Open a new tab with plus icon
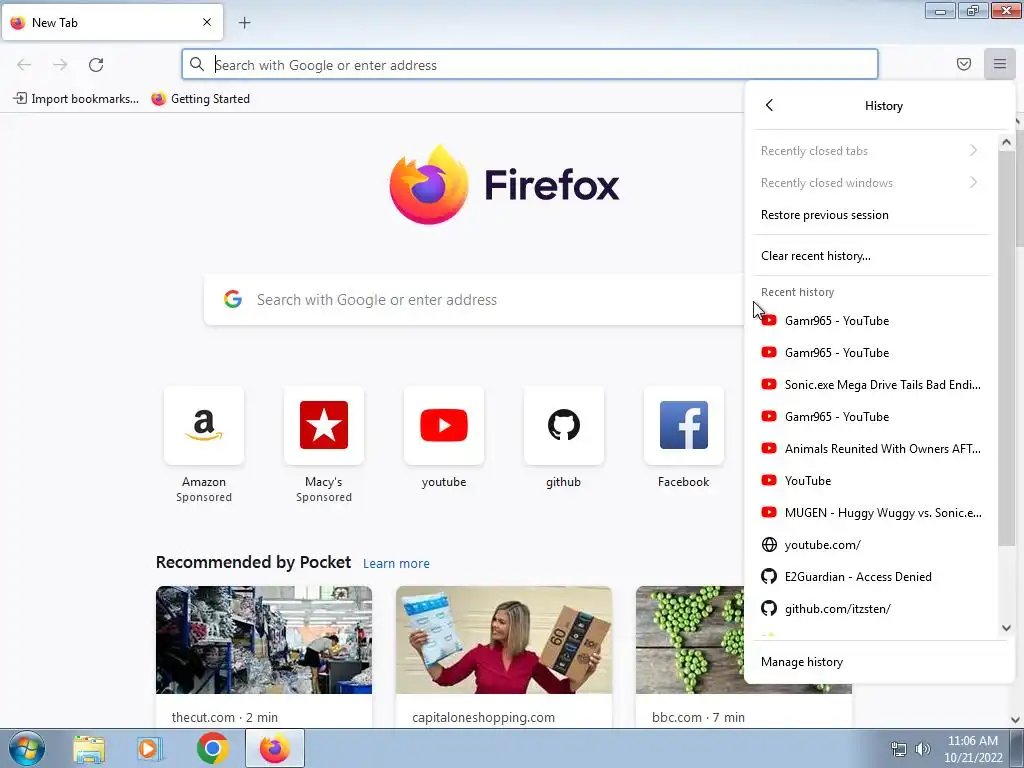This screenshot has width=1024, height=768. (244, 23)
